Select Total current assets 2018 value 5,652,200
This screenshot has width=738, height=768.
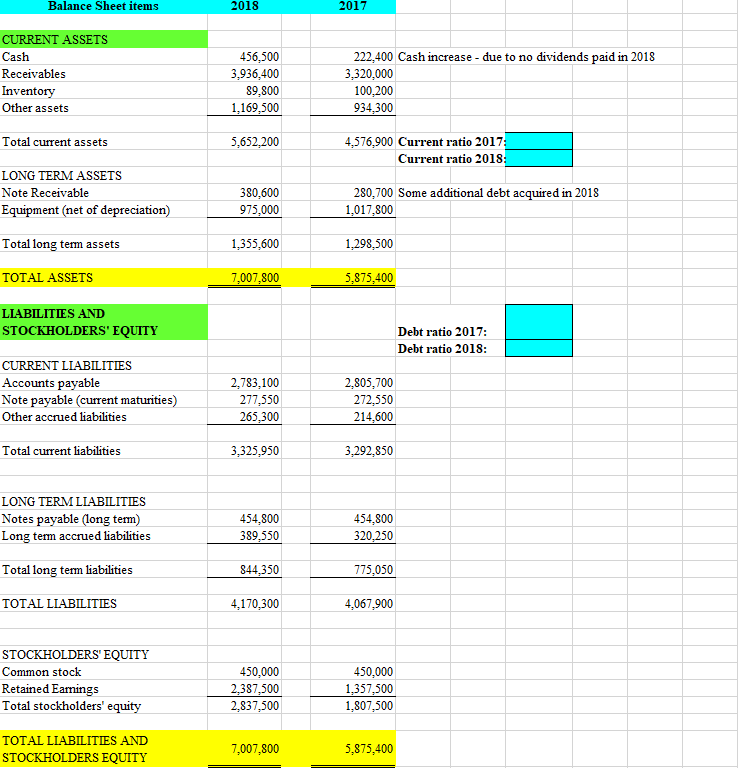pyautogui.click(x=255, y=142)
